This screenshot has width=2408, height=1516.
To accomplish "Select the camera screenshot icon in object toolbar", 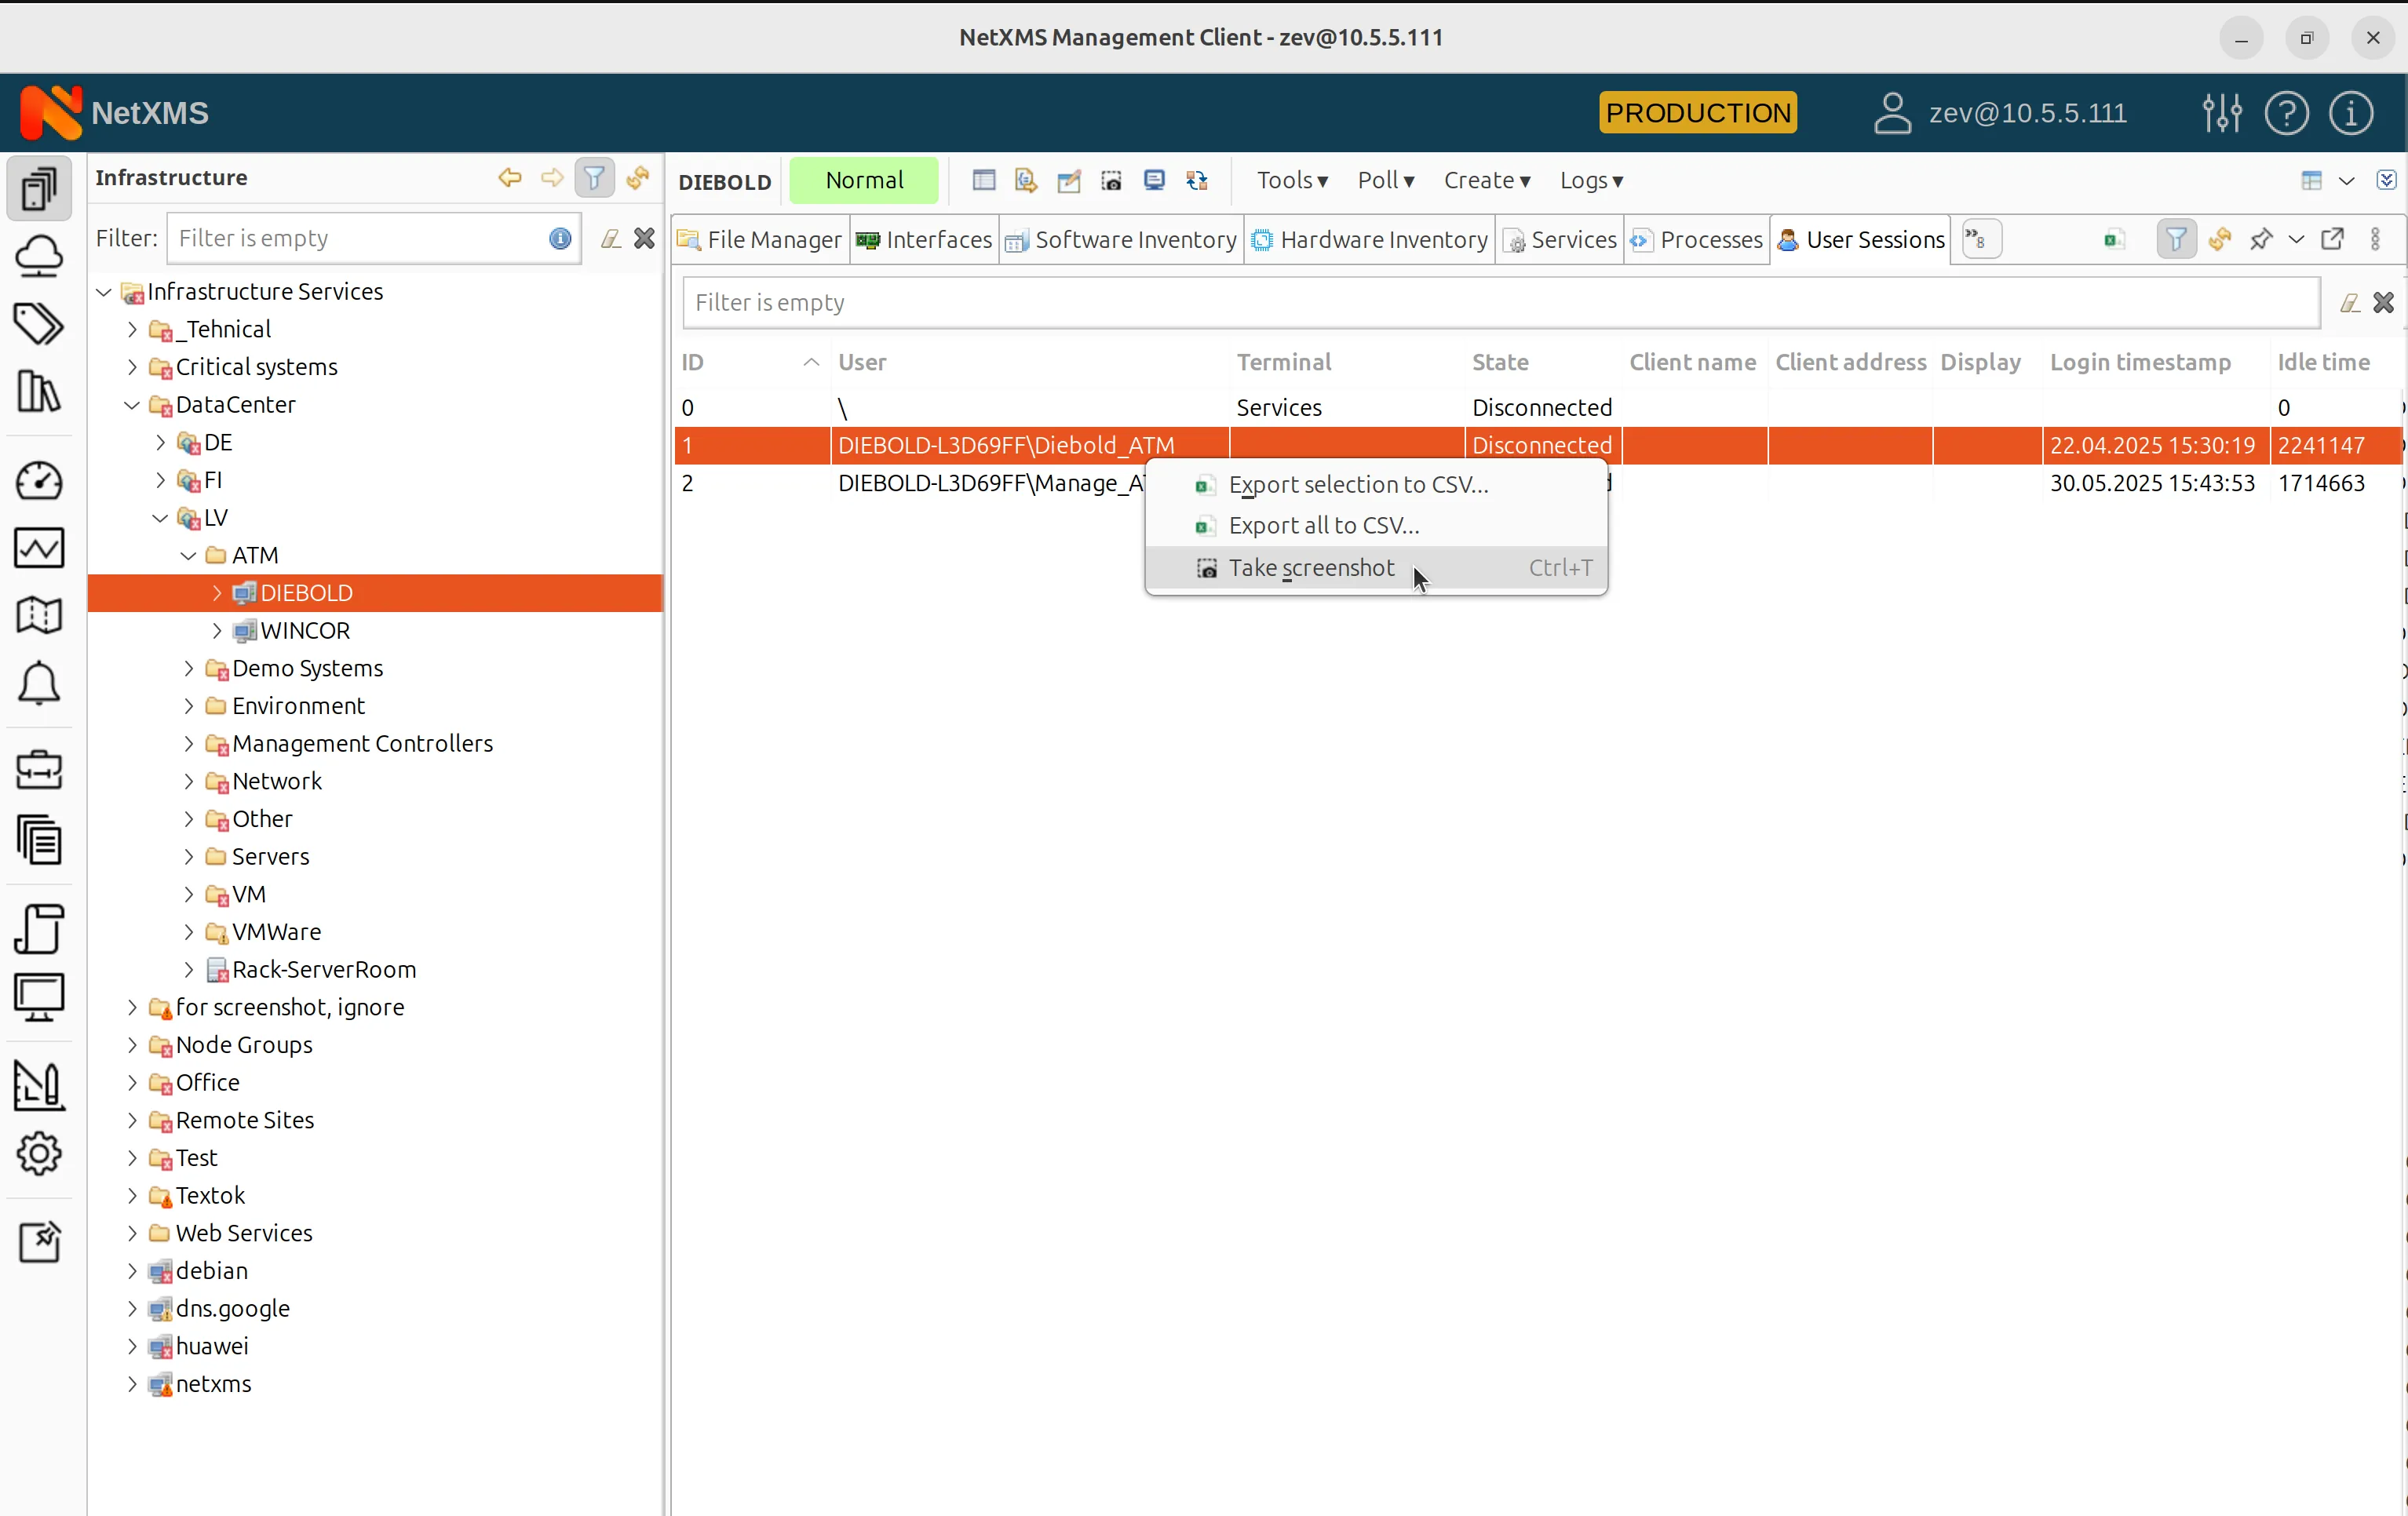I will tap(1111, 181).
